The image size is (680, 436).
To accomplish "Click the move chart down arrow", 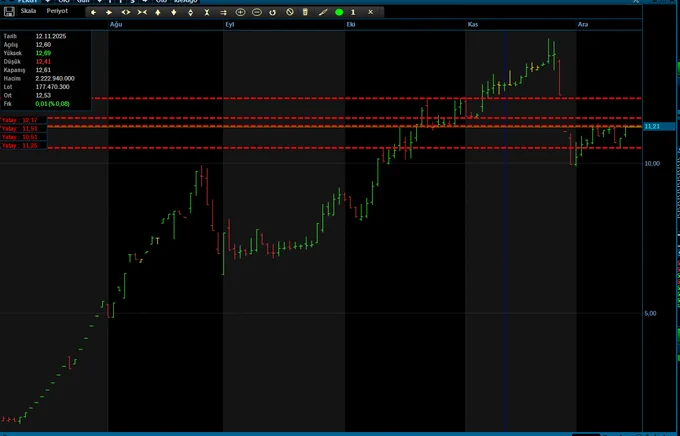I will point(174,13).
